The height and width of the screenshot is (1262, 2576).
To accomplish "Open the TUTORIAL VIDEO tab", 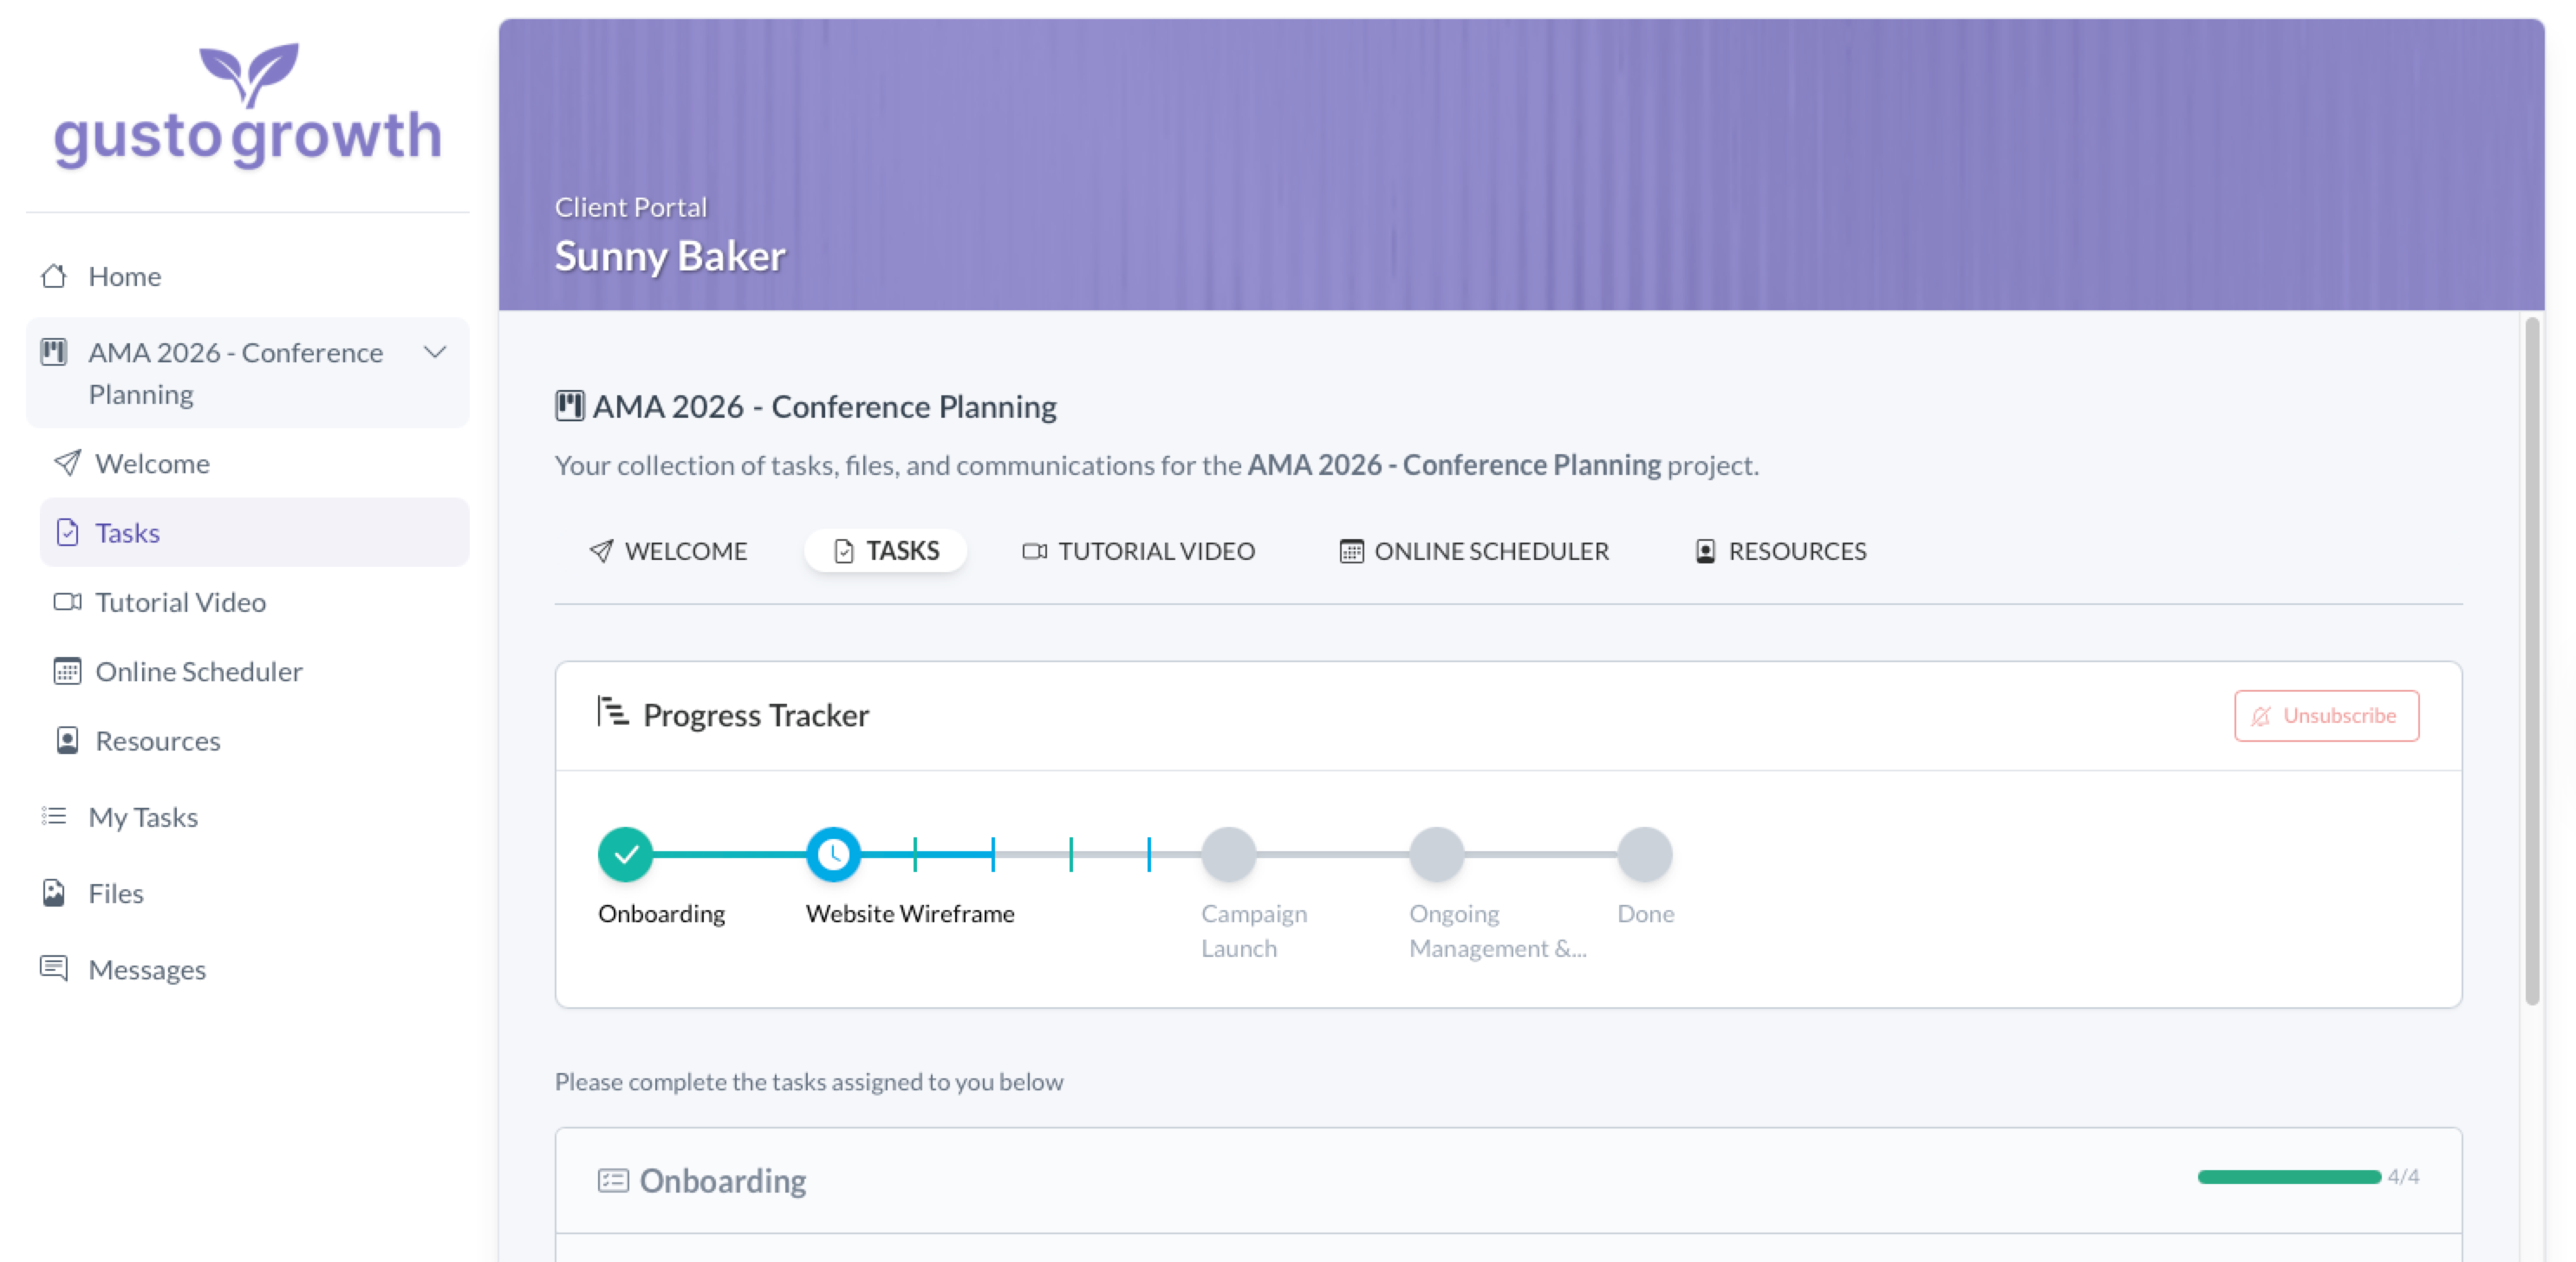I will 1138,551.
